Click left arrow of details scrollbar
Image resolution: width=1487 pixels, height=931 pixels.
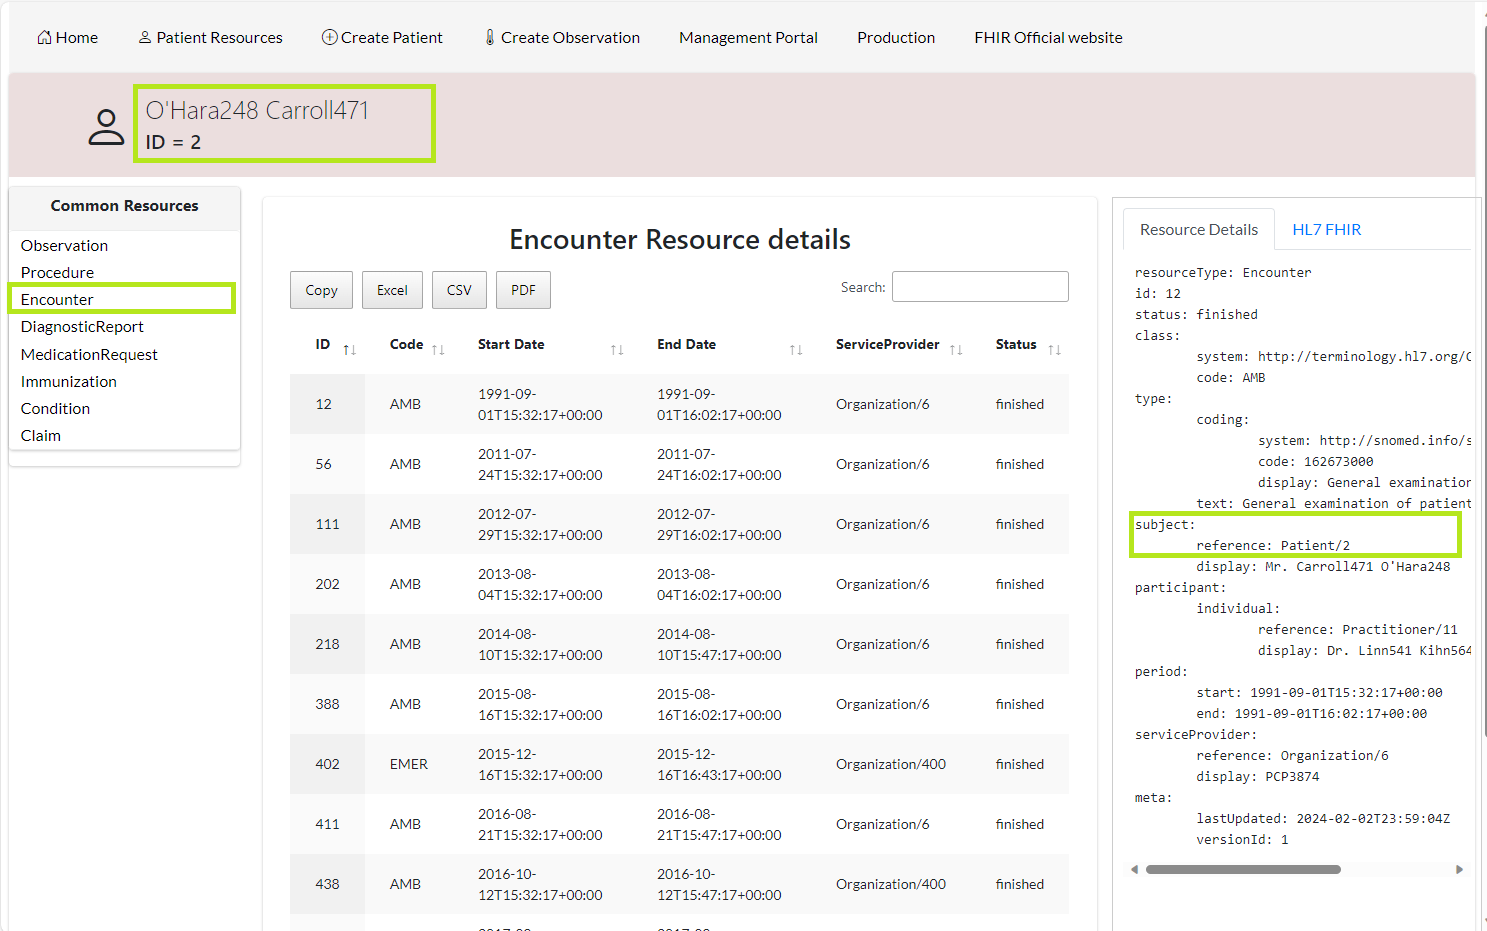[1134, 869]
